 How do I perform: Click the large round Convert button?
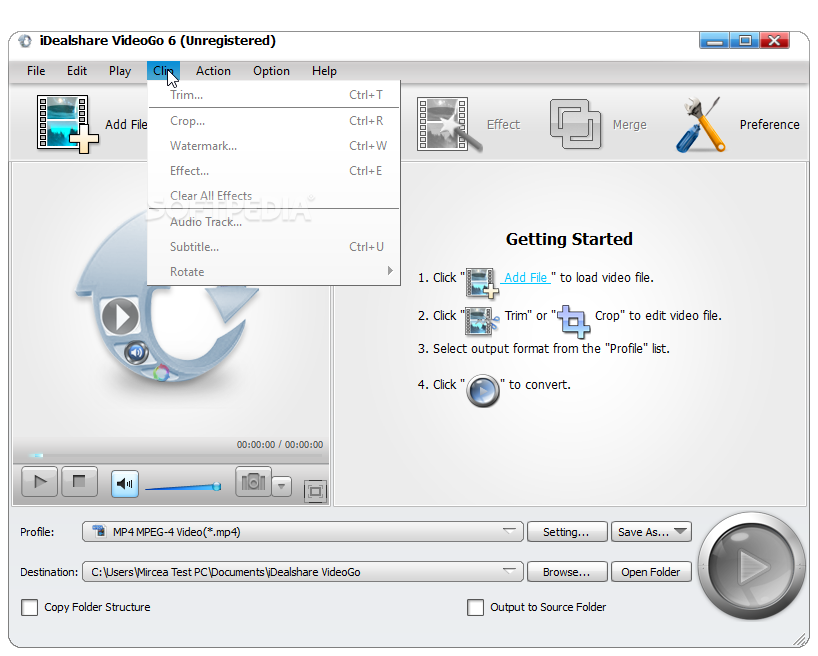point(752,566)
